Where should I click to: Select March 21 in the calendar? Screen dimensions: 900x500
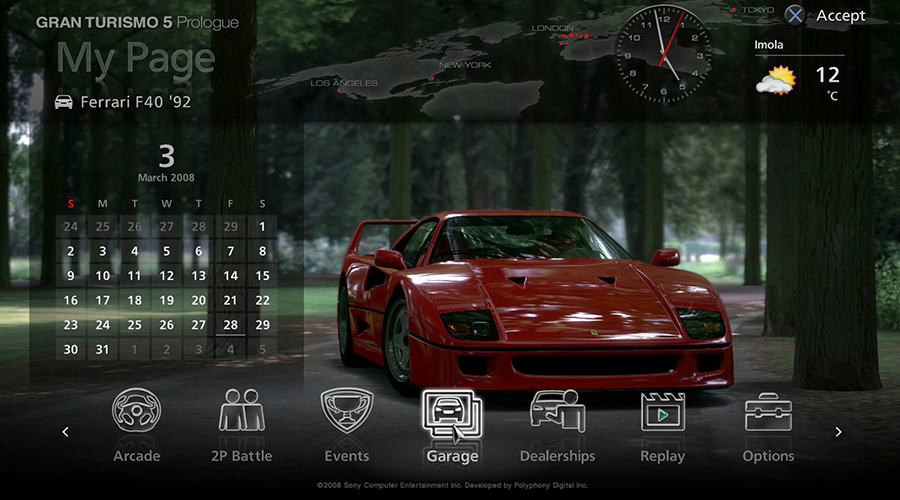(x=230, y=301)
